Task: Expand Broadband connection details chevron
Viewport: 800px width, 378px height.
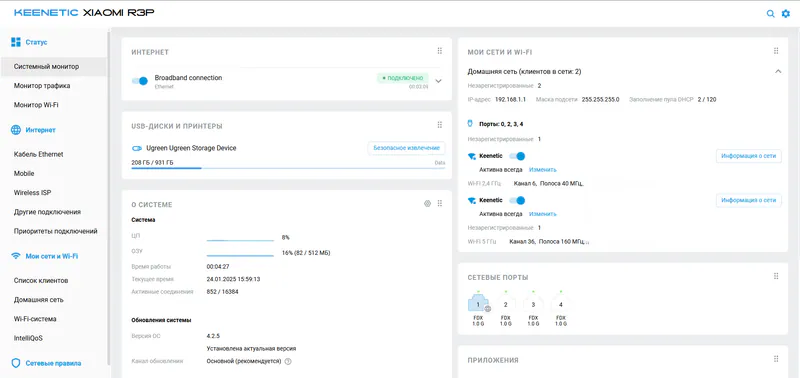Action: pos(438,81)
